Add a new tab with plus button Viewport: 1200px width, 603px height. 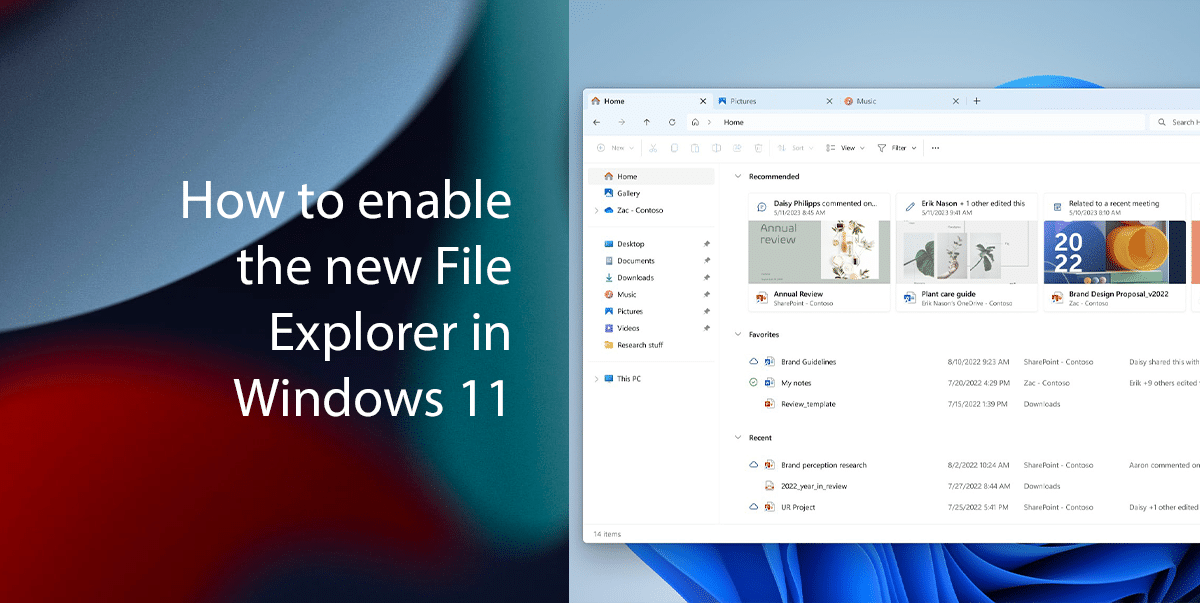coord(977,101)
